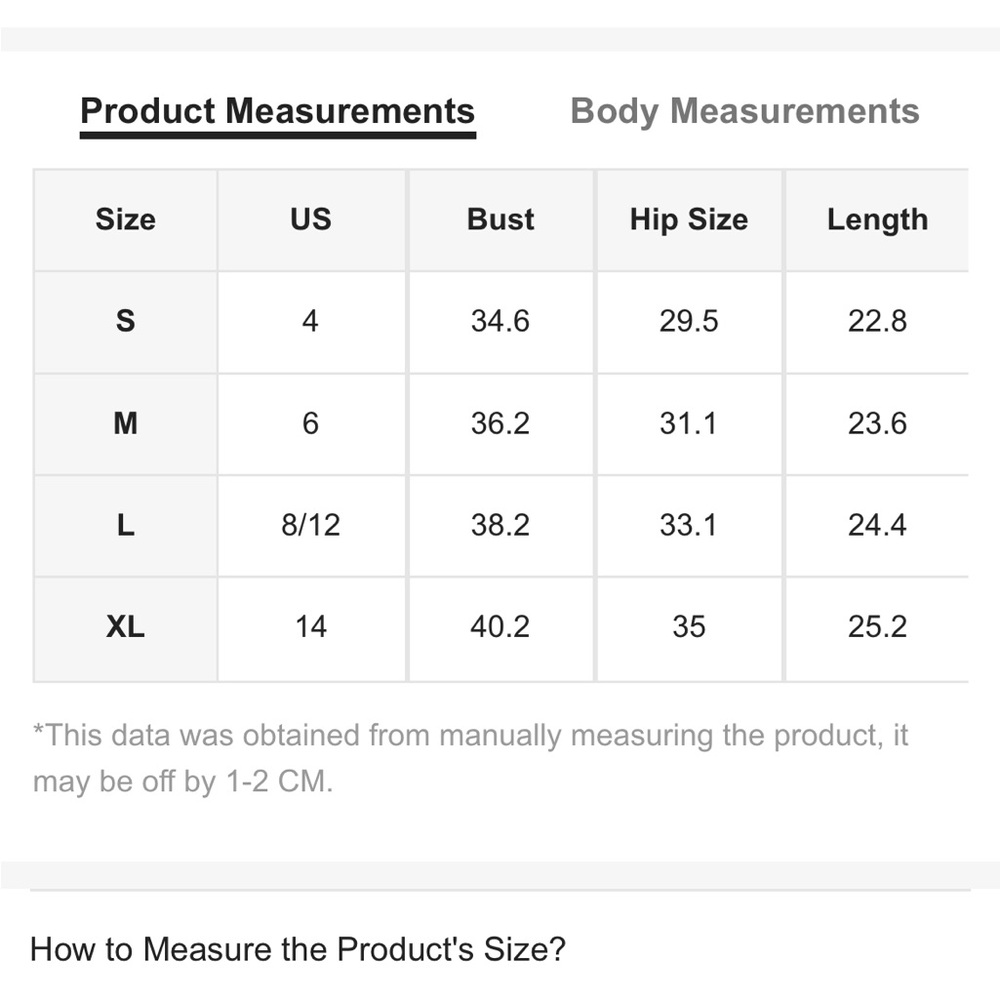Click the Bust column header
This screenshot has width=1000, height=1000.
click(x=500, y=220)
